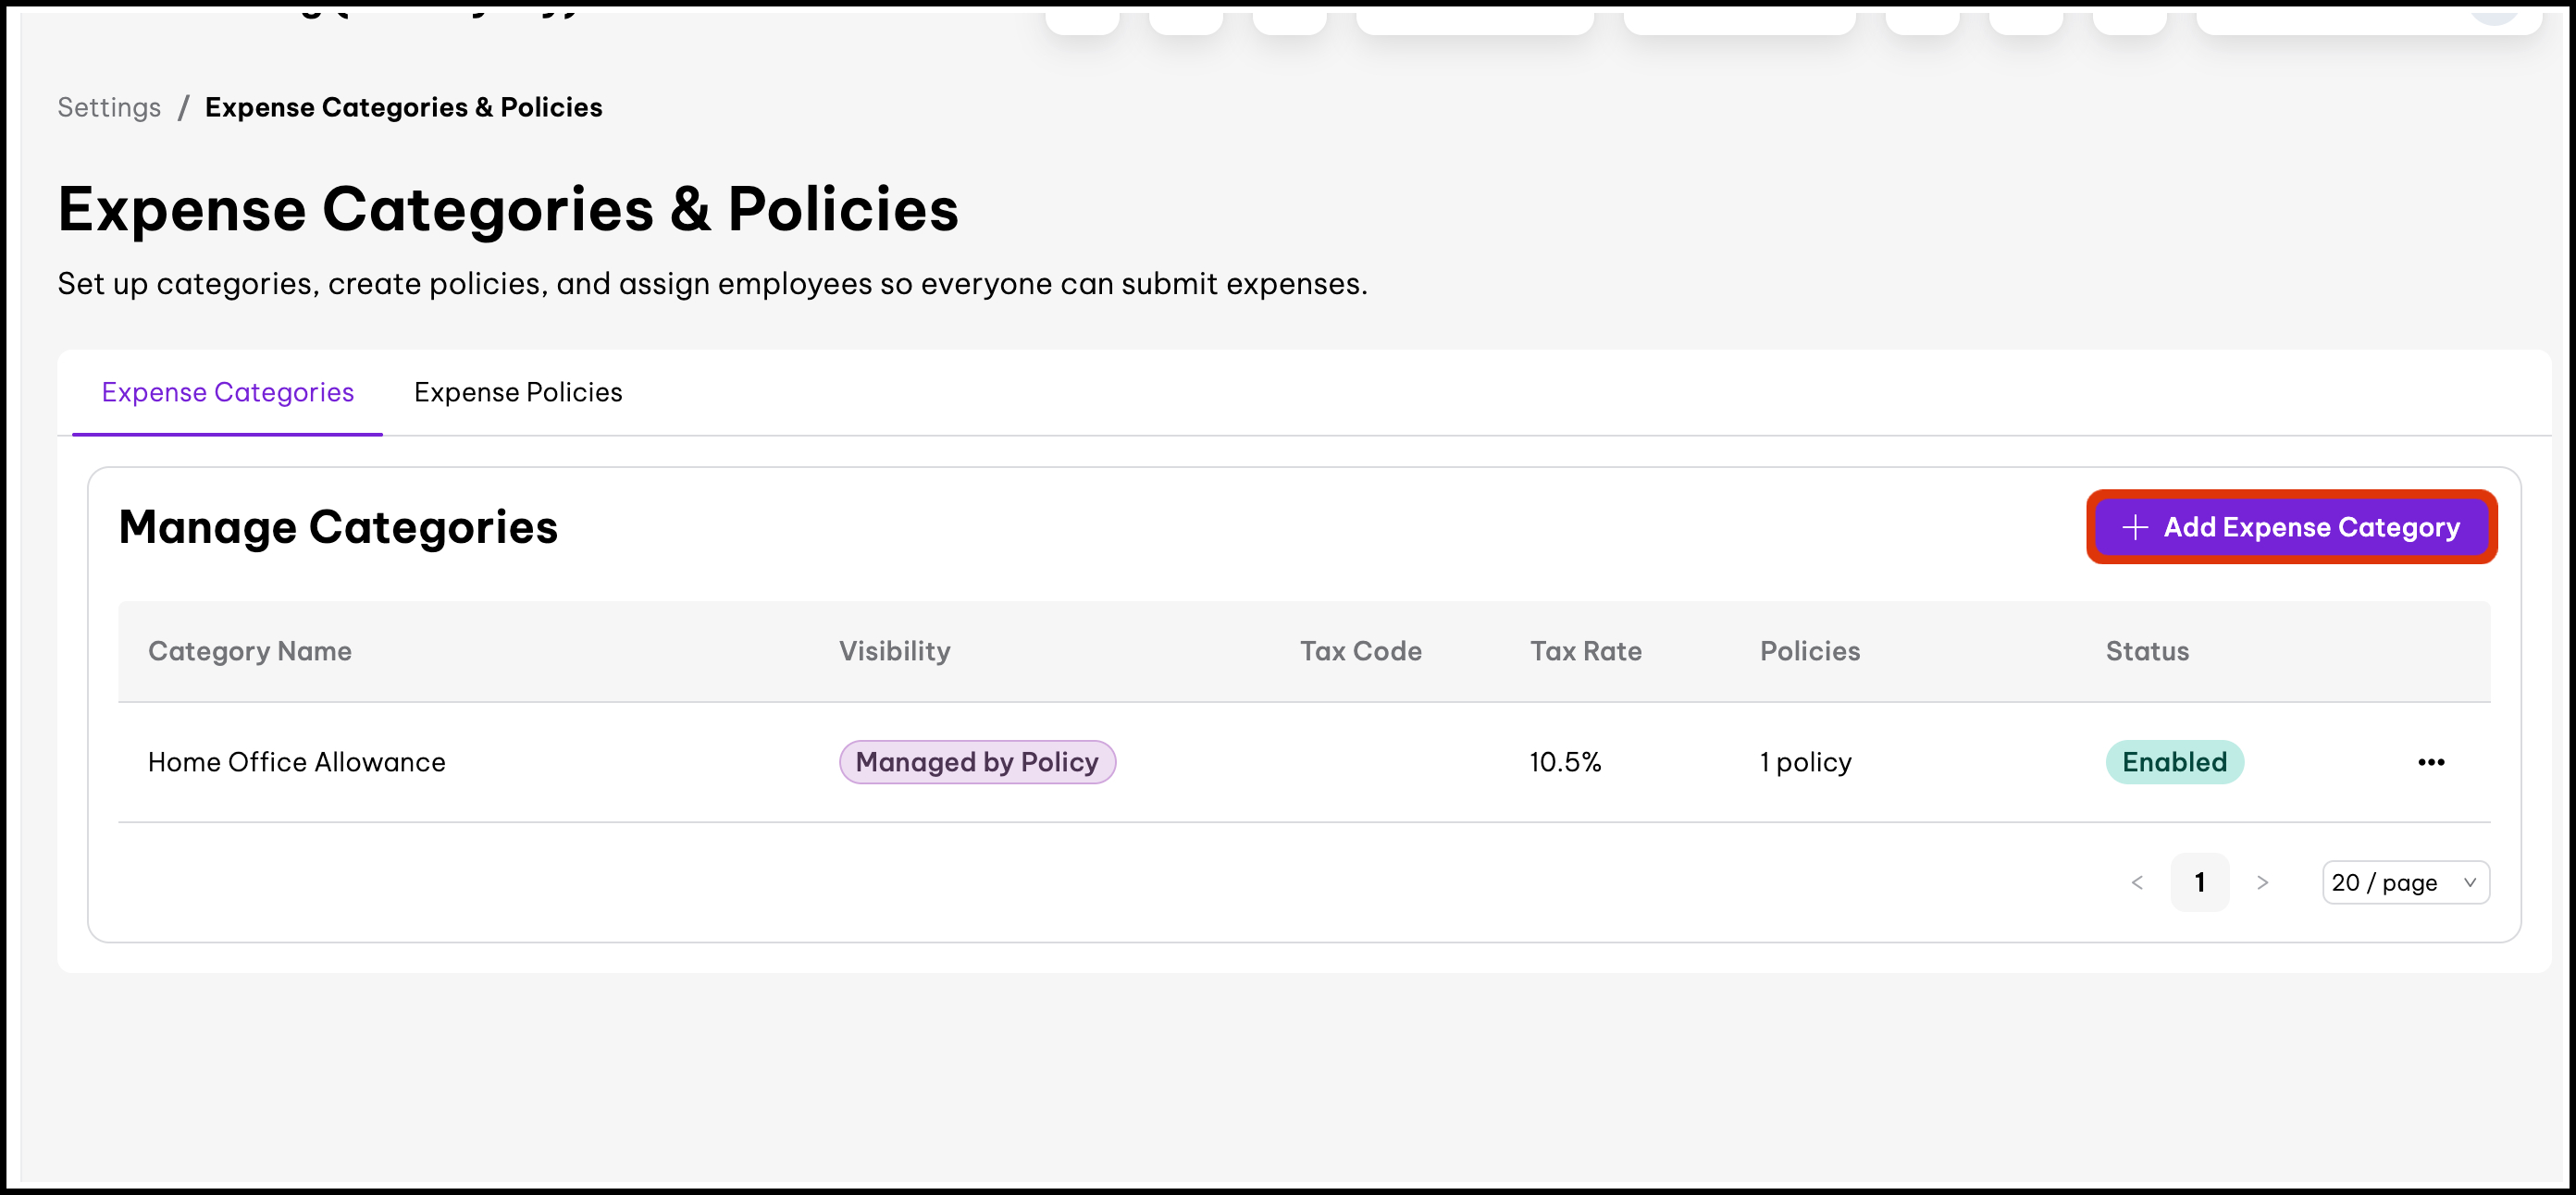Click the Tax Code column header
The height and width of the screenshot is (1195, 2576).
(1361, 651)
